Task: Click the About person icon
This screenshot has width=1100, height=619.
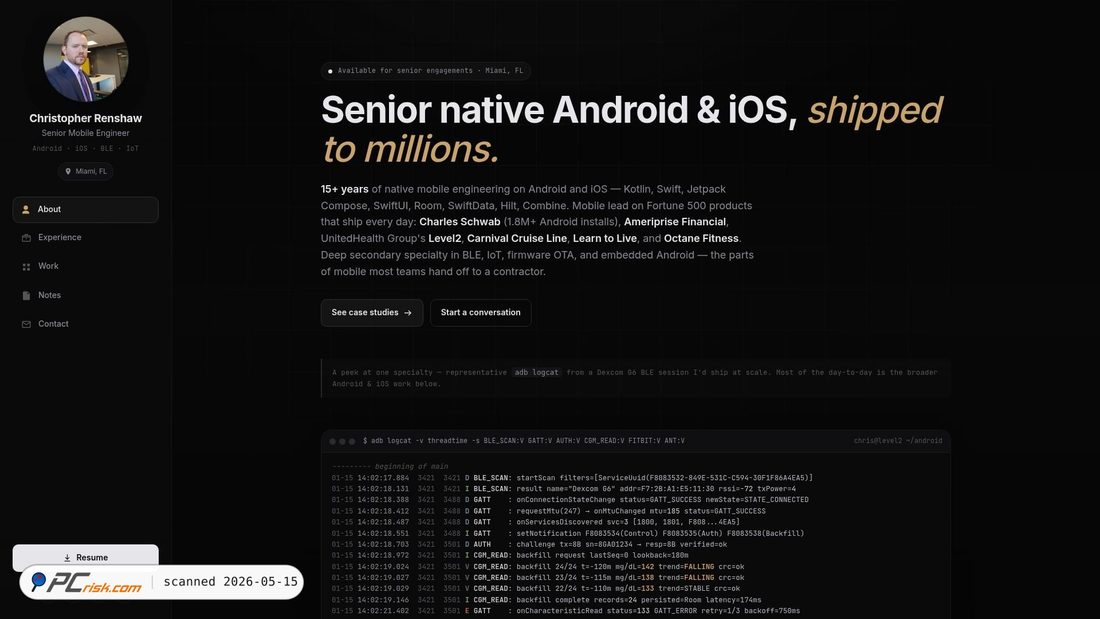Action: tap(26, 209)
